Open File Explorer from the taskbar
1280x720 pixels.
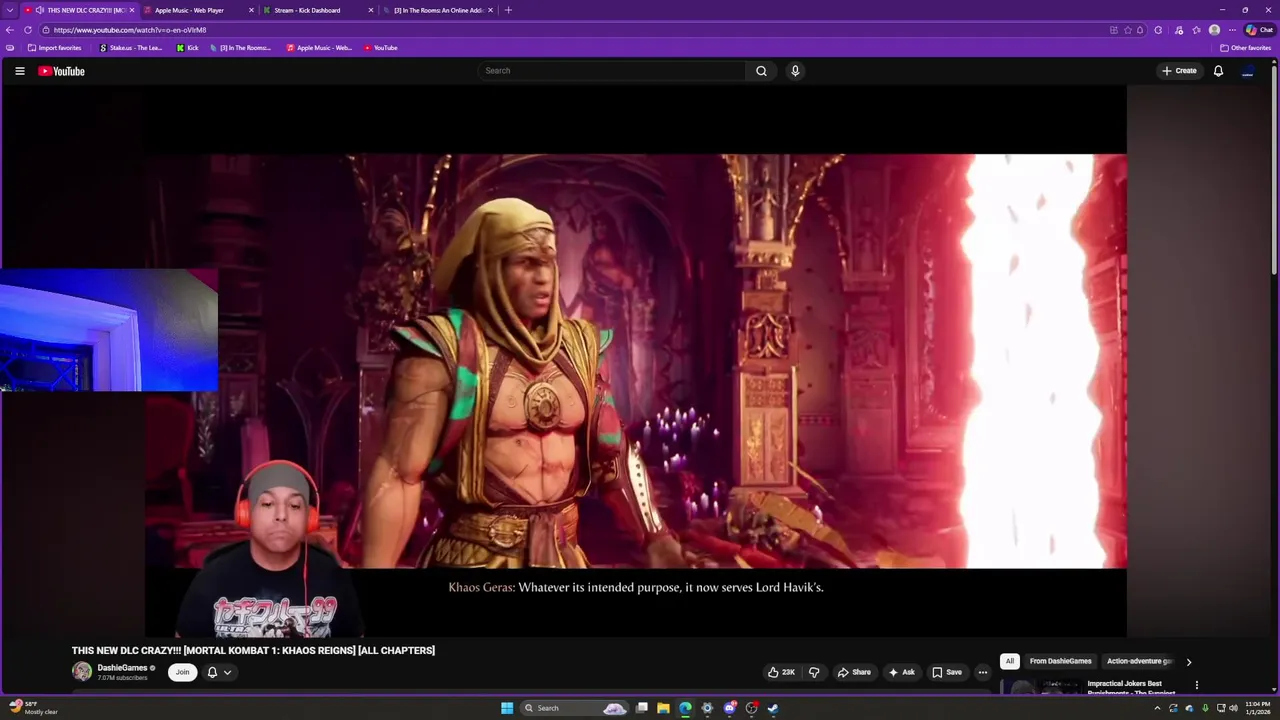tap(663, 708)
